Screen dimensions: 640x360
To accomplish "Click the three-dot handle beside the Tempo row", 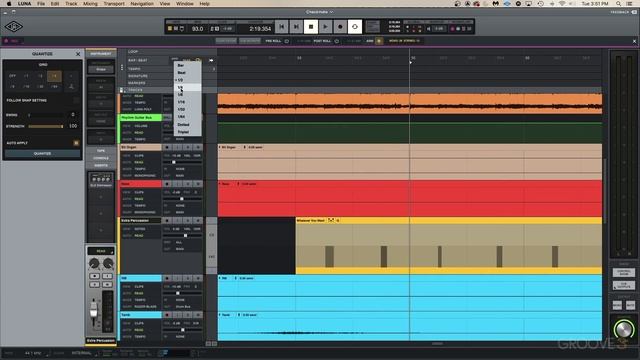I will [122, 67].
